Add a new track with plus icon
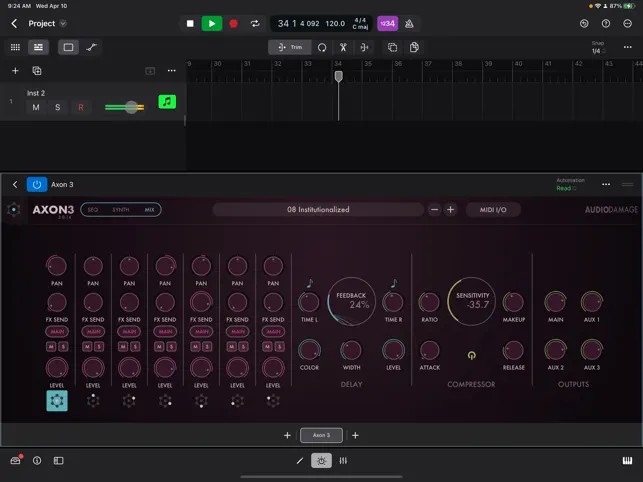 [15, 71]
